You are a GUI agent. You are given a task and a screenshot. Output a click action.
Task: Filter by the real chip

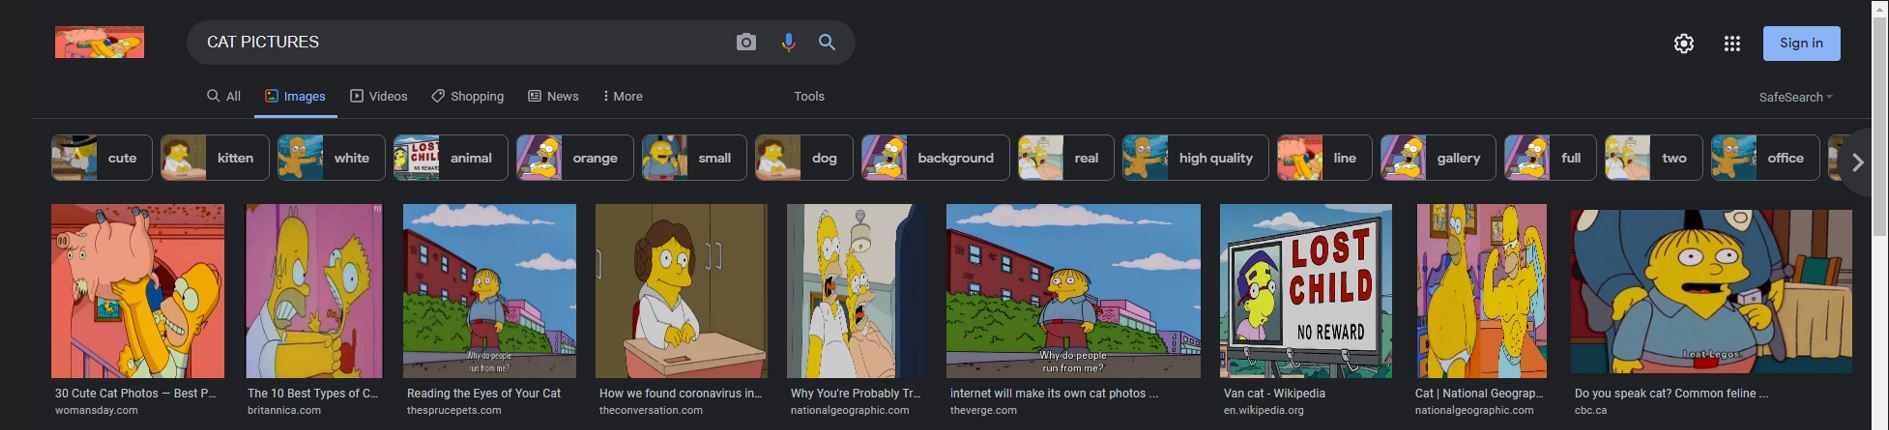[1066, 158]
